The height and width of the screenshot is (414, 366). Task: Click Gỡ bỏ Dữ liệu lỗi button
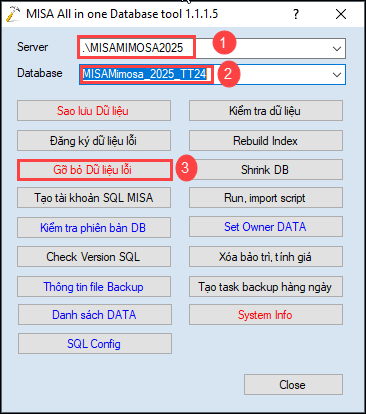(x=95, y=170)
